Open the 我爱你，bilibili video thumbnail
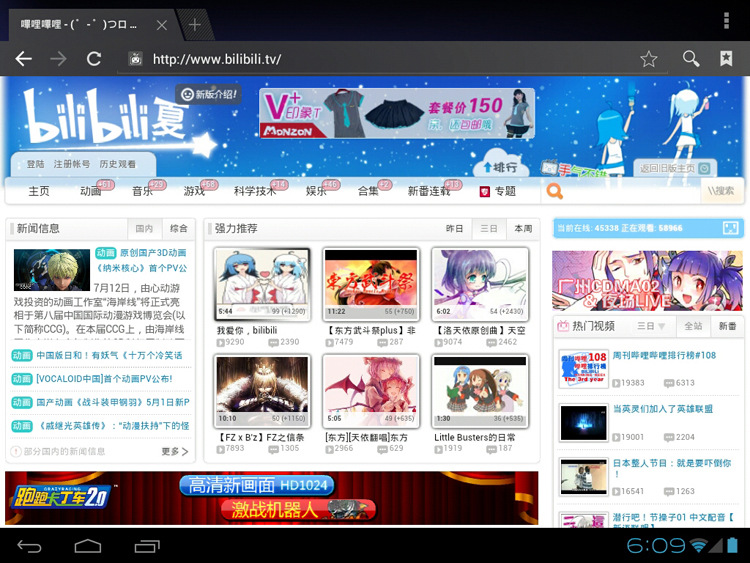 (262, 284)
